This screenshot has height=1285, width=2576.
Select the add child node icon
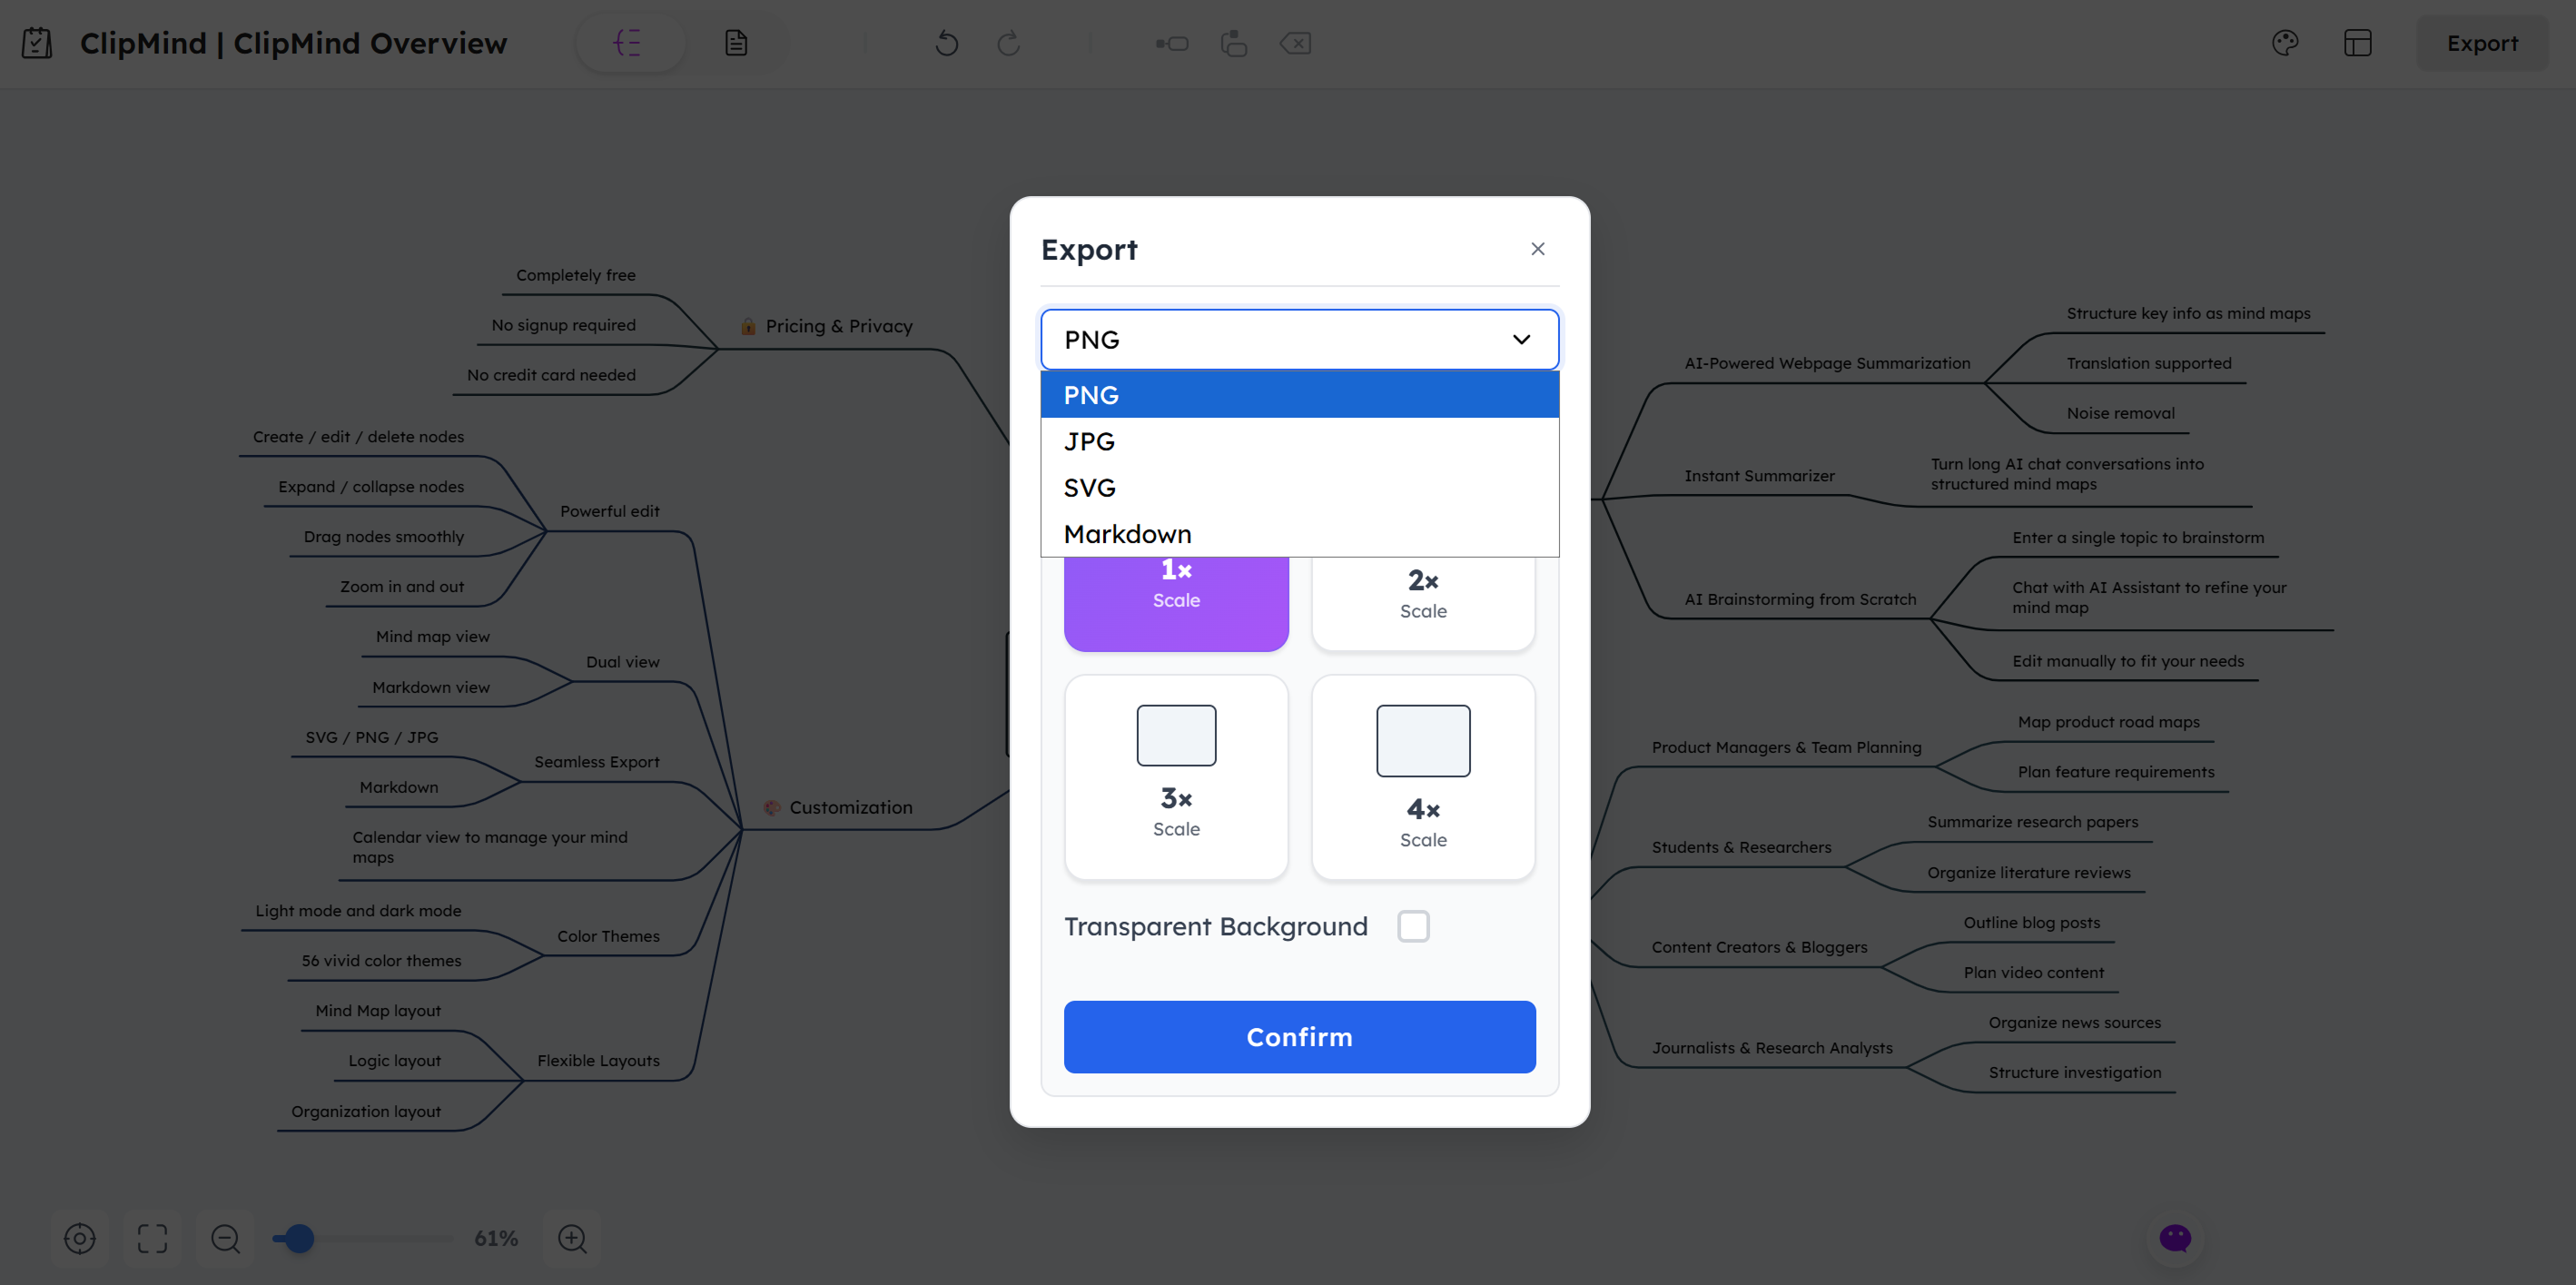[x=1170, y=43]
